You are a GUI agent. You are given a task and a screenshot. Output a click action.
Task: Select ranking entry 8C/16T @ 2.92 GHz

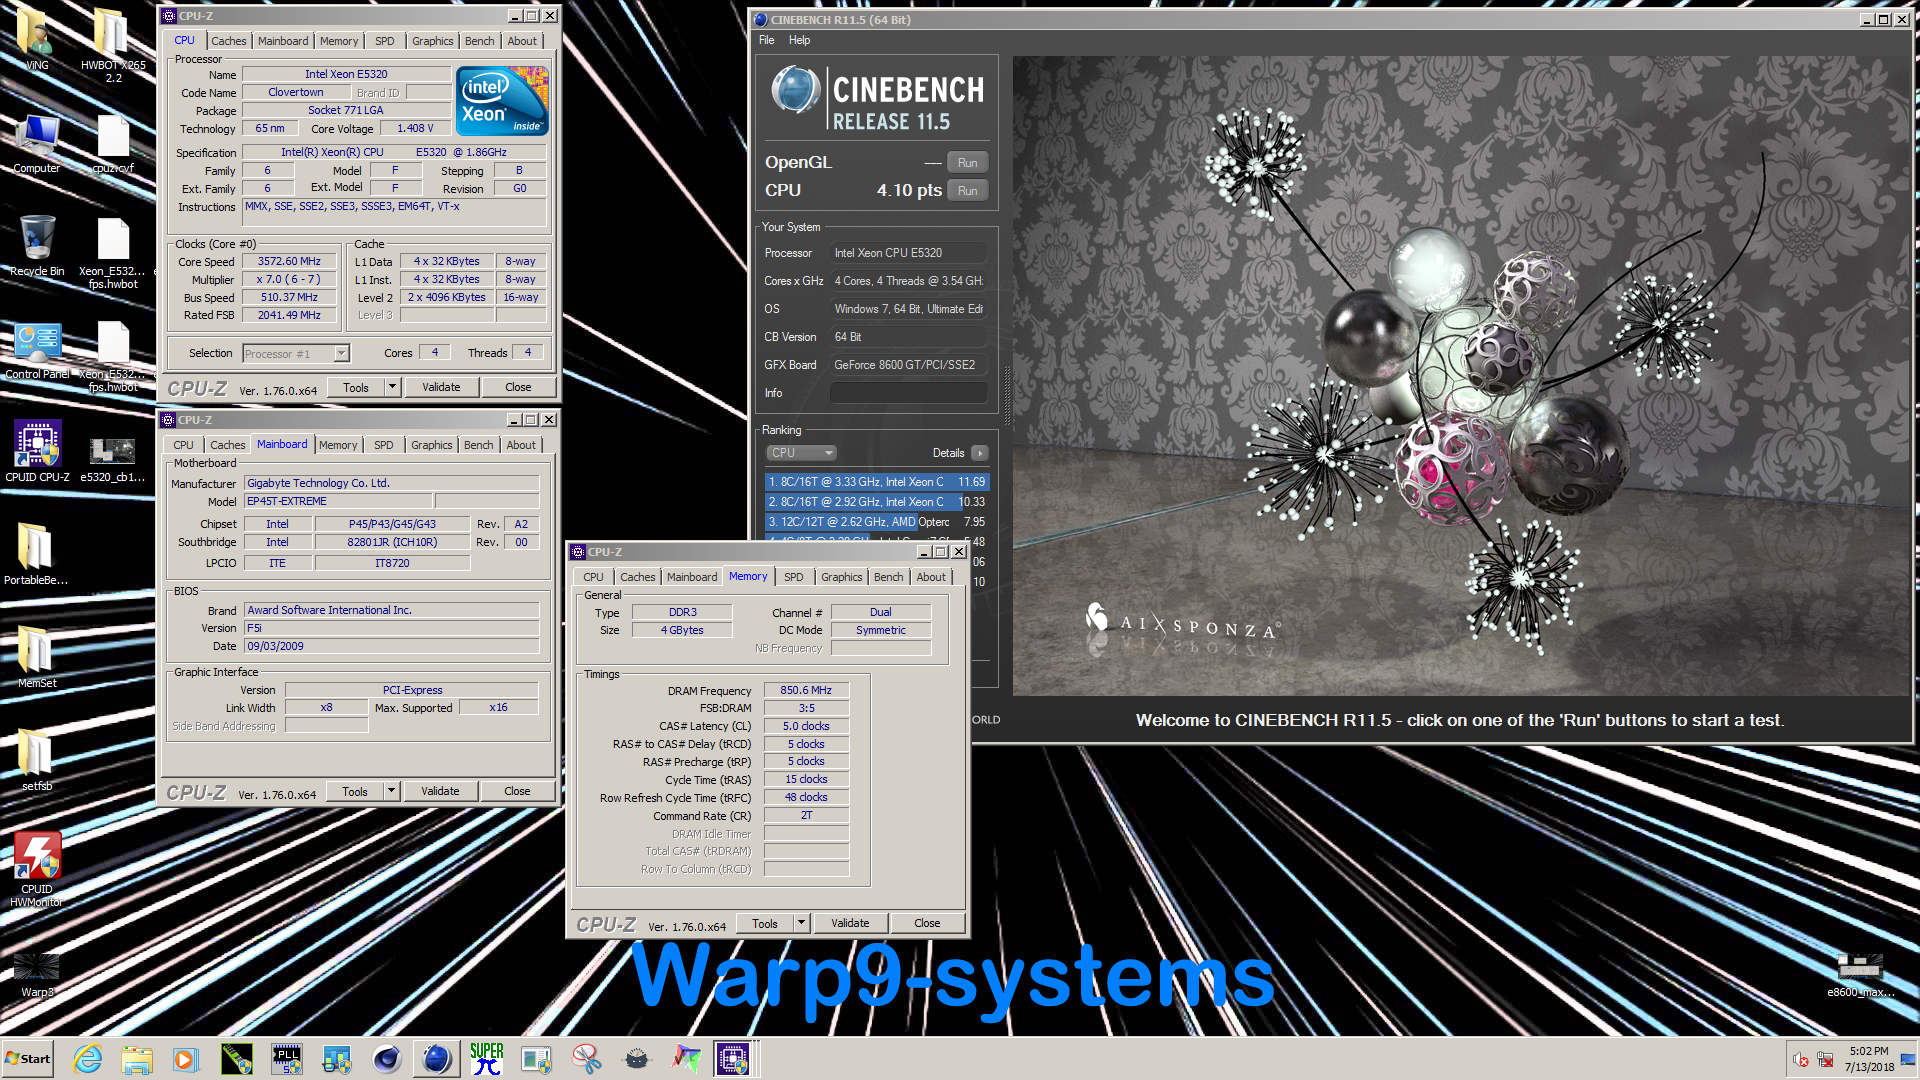[x=877, y=502]
